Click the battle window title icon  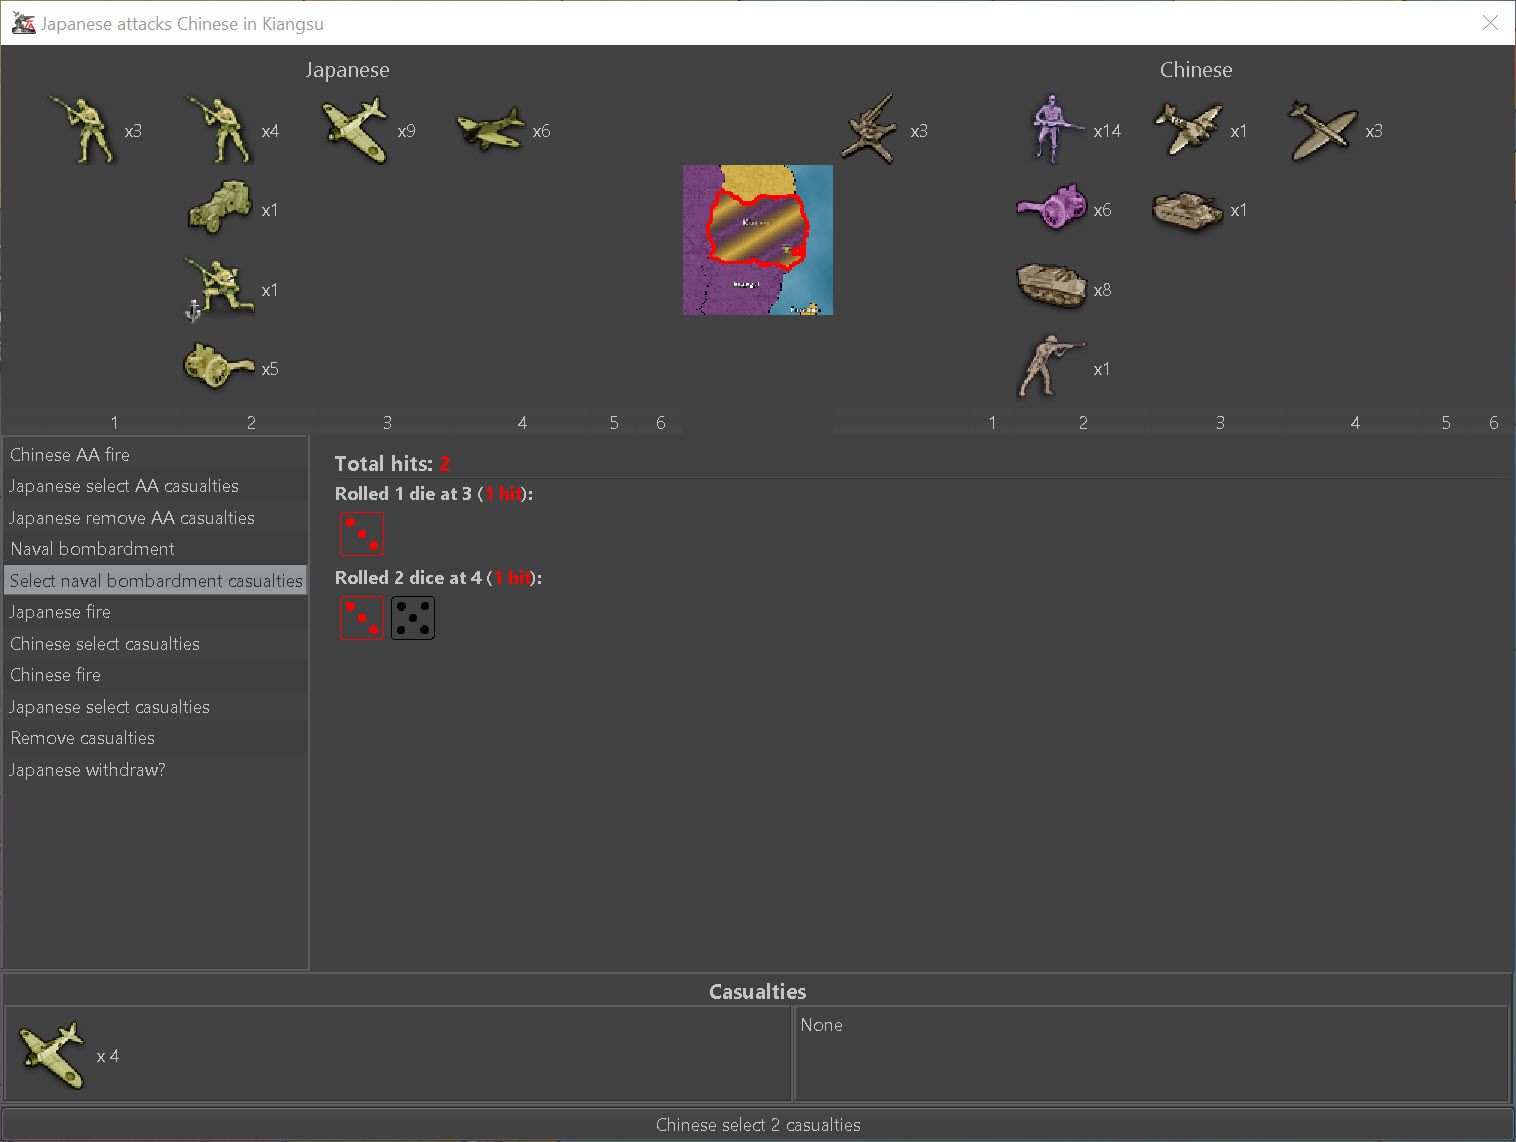pos(23,22)
